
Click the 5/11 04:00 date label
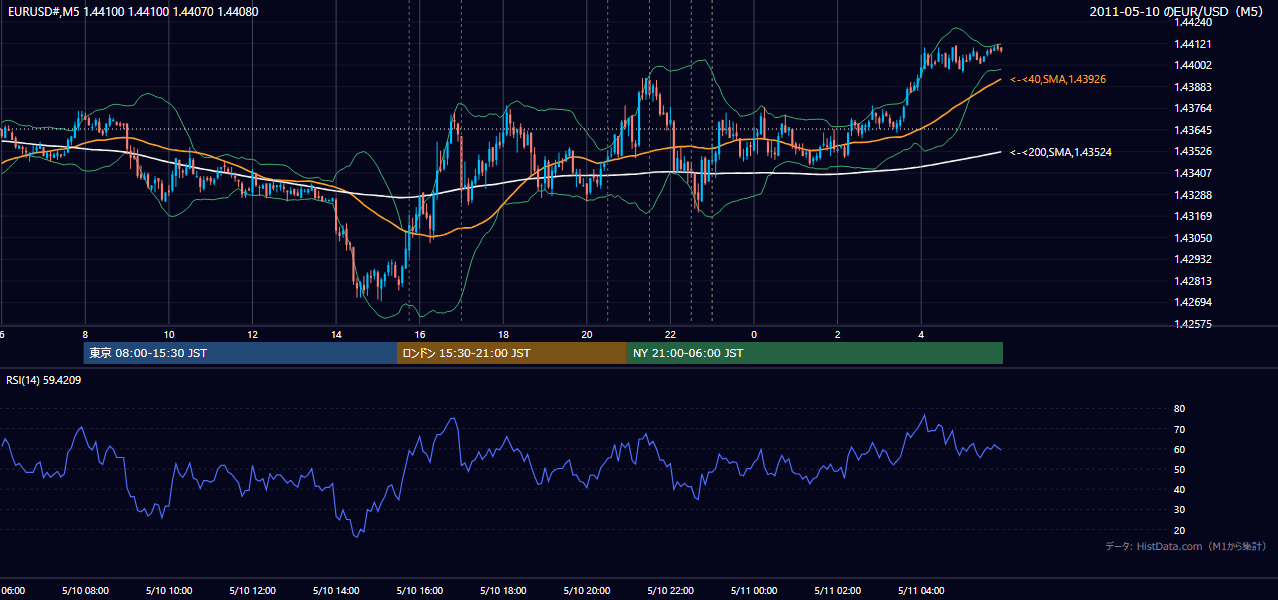pyautogui.click(x=921, y=590)
